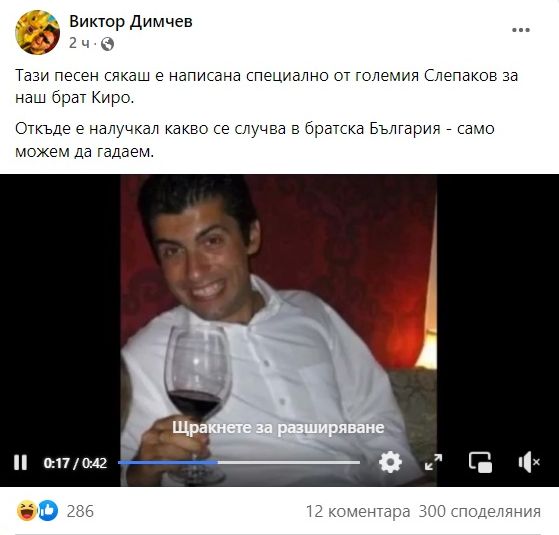Open the 12 коментара comments
Image resolution: width=559 pixels, height=535 pixels.
tap(358, 511)
